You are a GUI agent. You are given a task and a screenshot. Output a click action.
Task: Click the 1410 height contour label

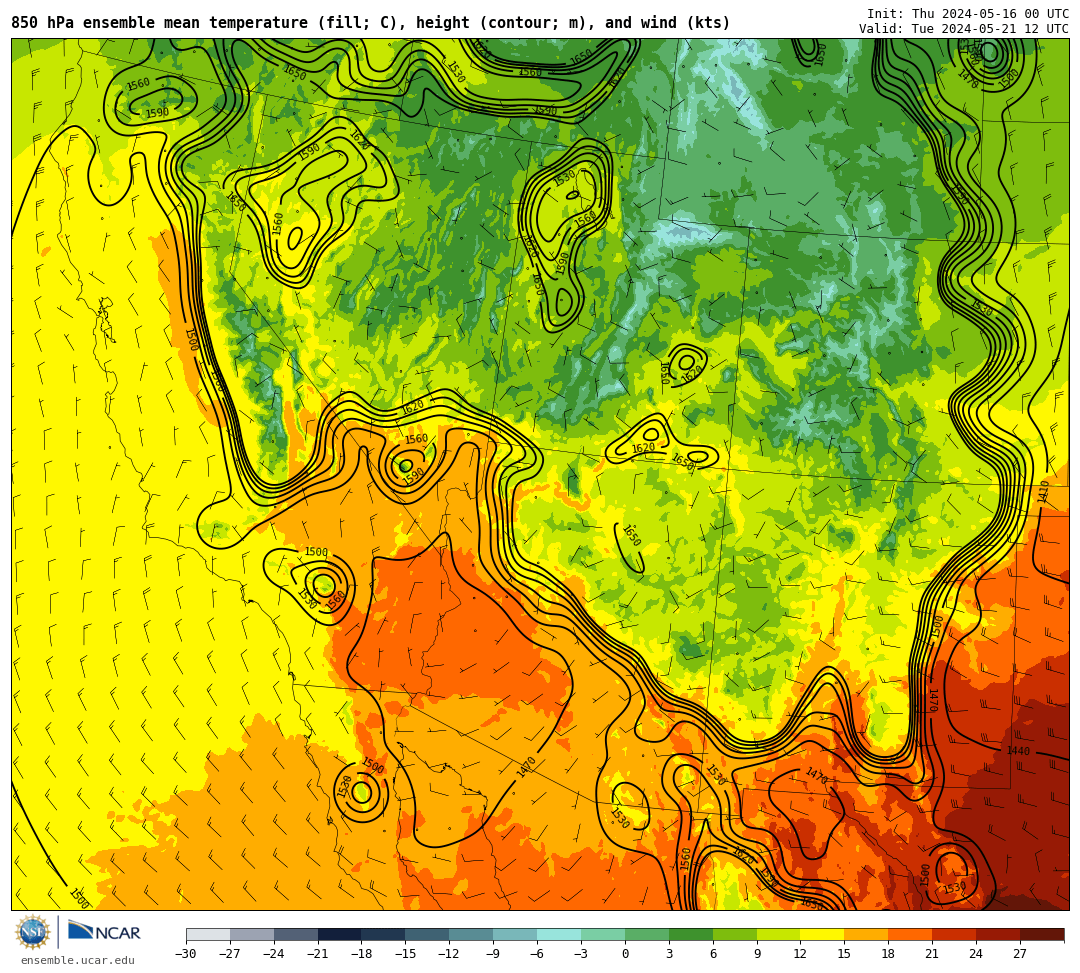(x=1043, y=491)
